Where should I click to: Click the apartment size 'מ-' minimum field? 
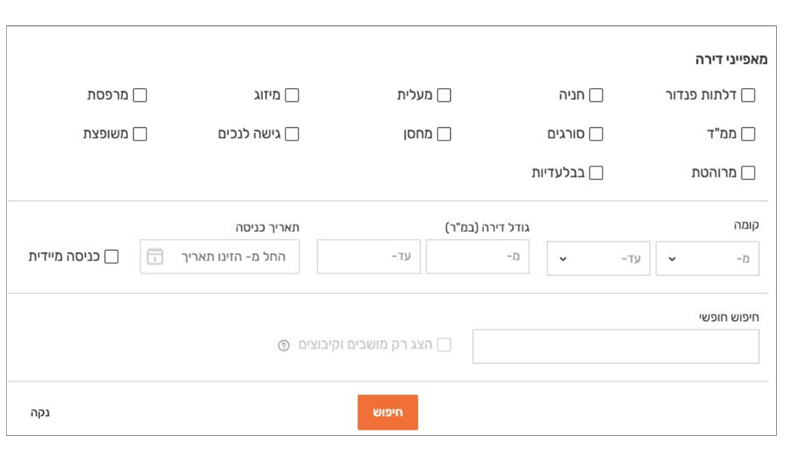point(478,257)
